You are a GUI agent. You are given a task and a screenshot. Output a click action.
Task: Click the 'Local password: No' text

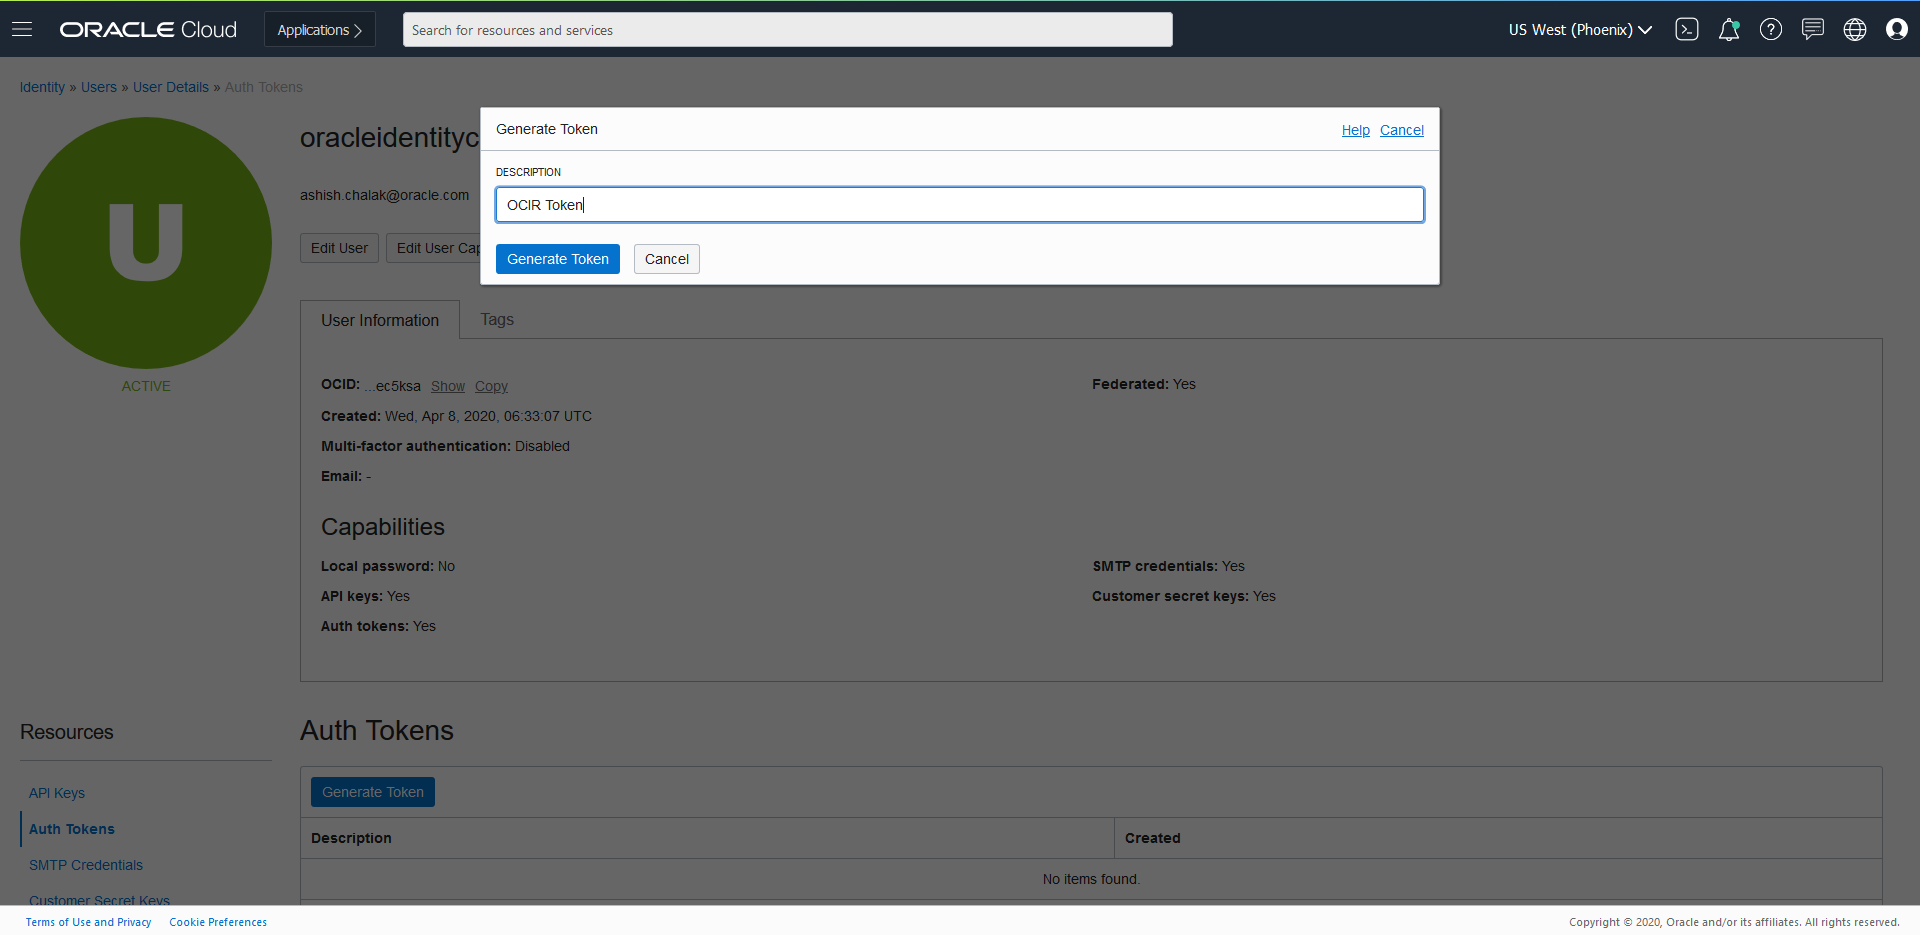click(388, 566)
